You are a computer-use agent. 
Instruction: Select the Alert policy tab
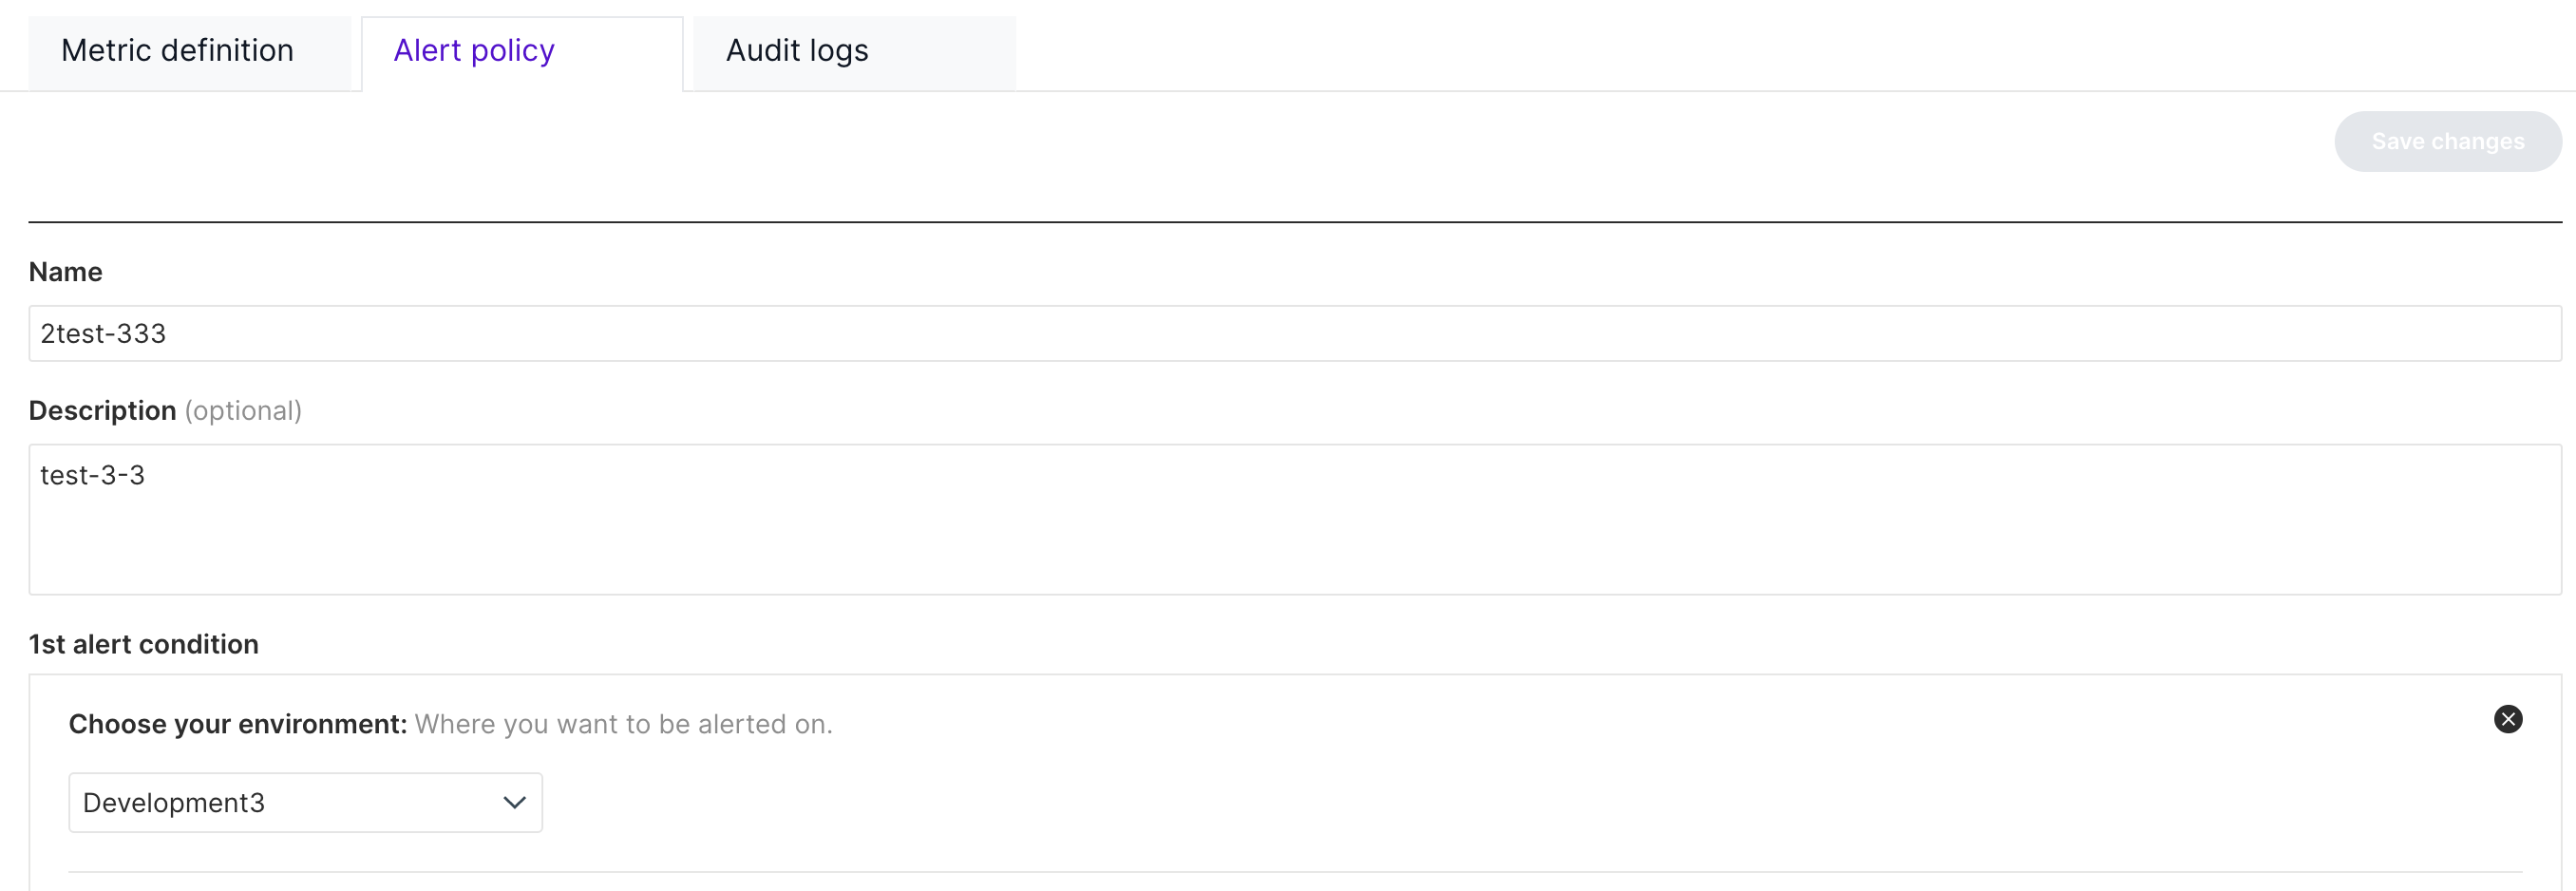click(474, 51)
